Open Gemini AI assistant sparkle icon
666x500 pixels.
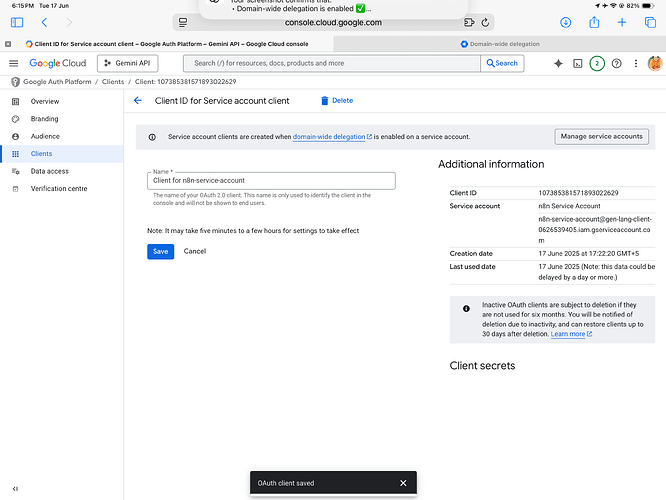(x=558, y=63)
